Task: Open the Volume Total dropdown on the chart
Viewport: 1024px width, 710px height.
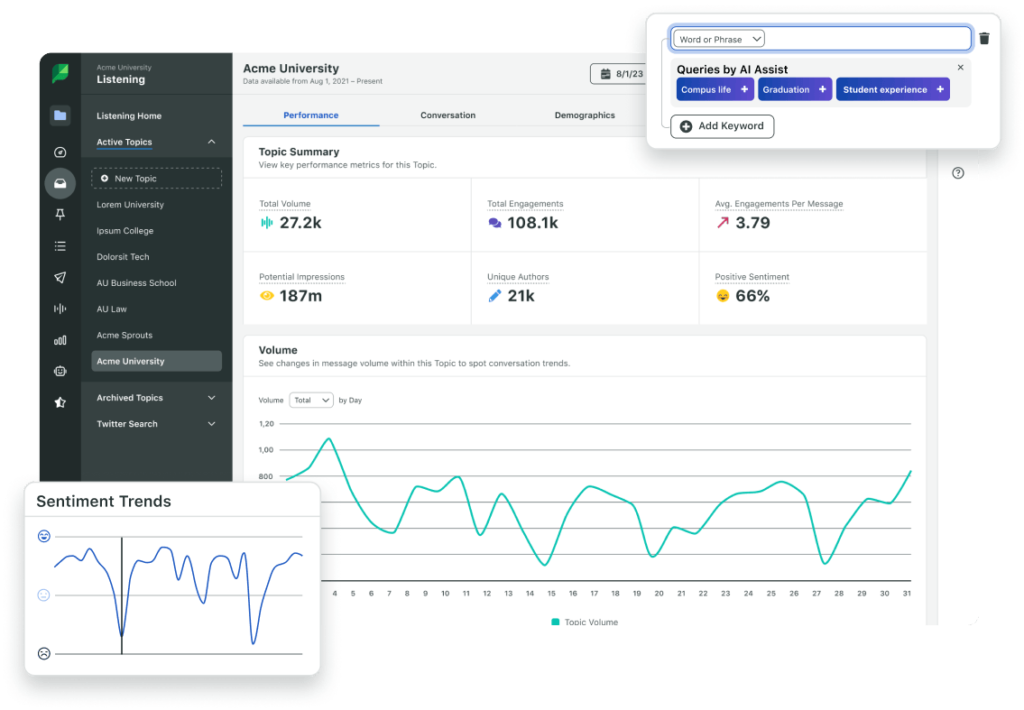Action: click(x=311, y=399)
